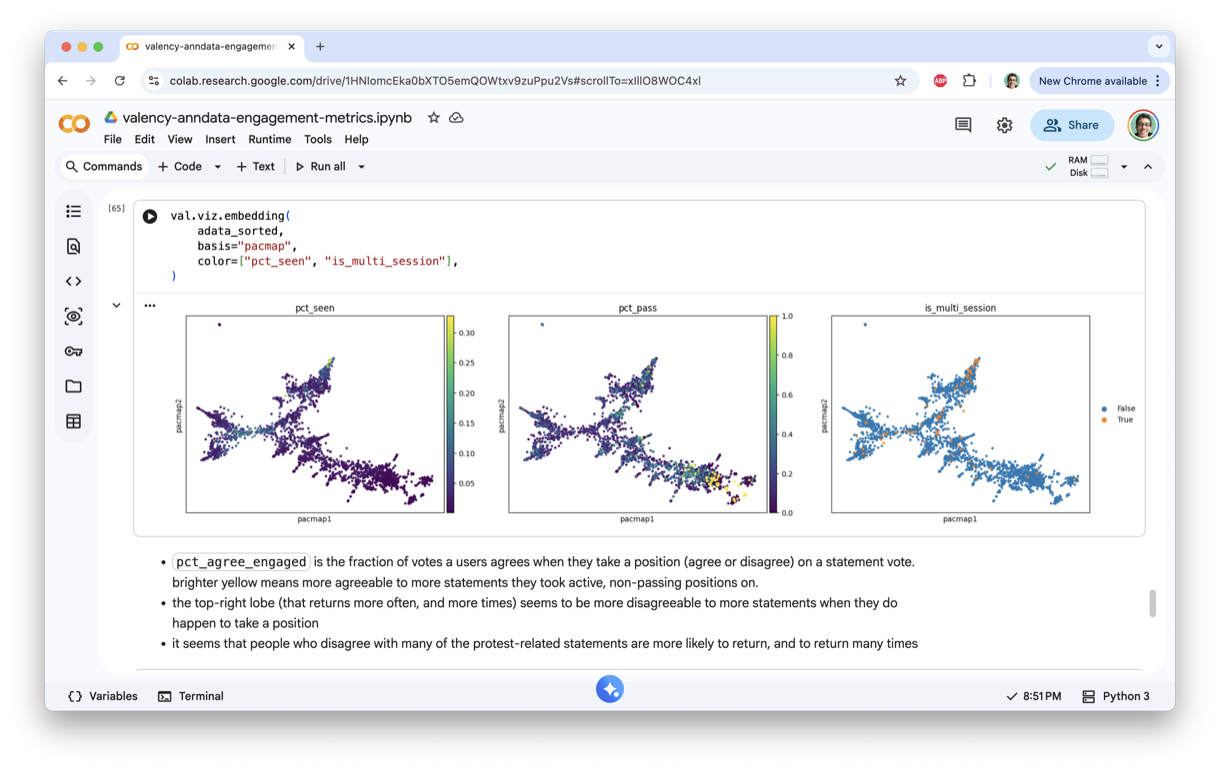Click the Share button
This screenshot has height=770, width=1220.
1071,125
